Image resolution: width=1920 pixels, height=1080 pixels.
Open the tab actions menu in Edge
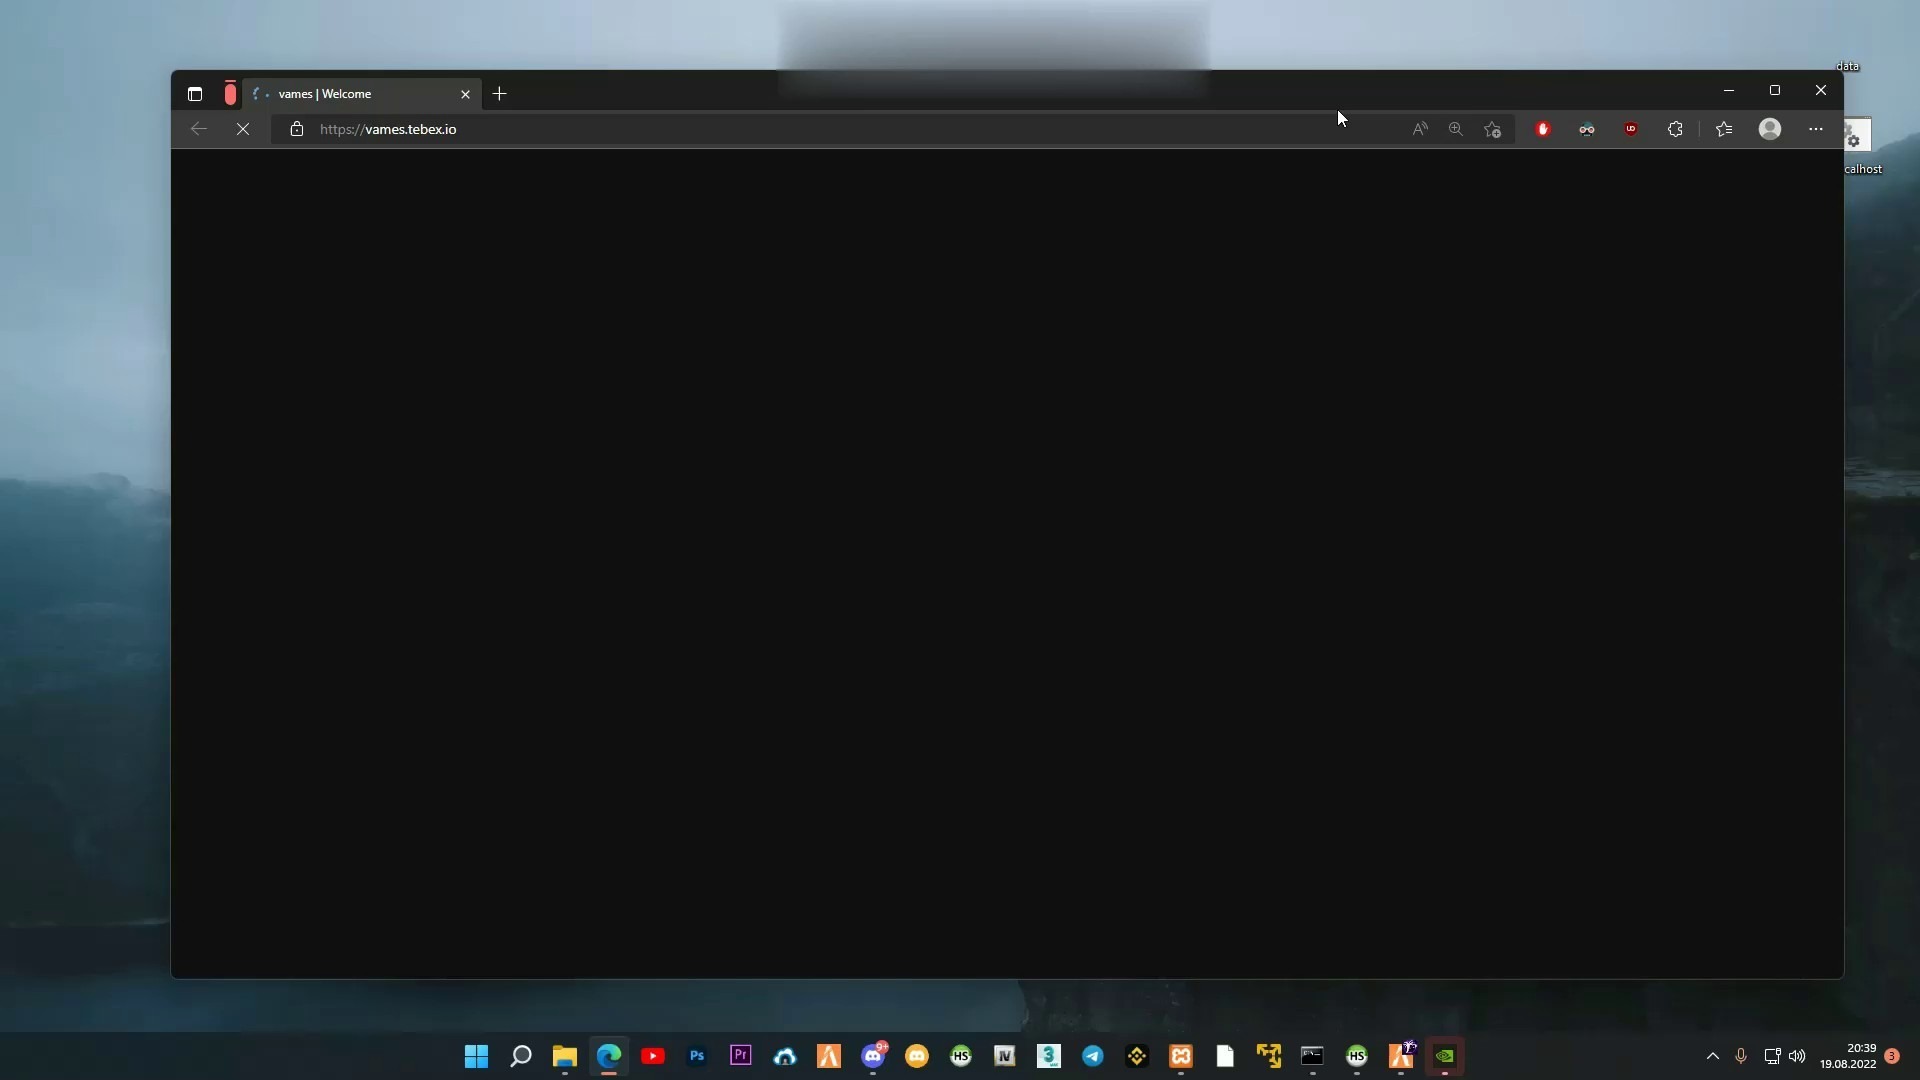[195, 94]
